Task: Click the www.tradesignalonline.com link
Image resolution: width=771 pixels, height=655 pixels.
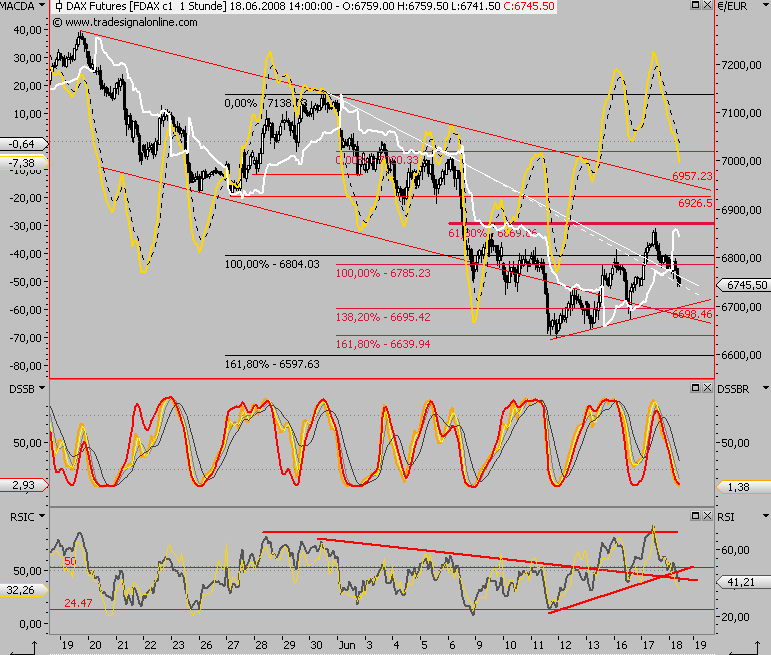Action: 131,23
